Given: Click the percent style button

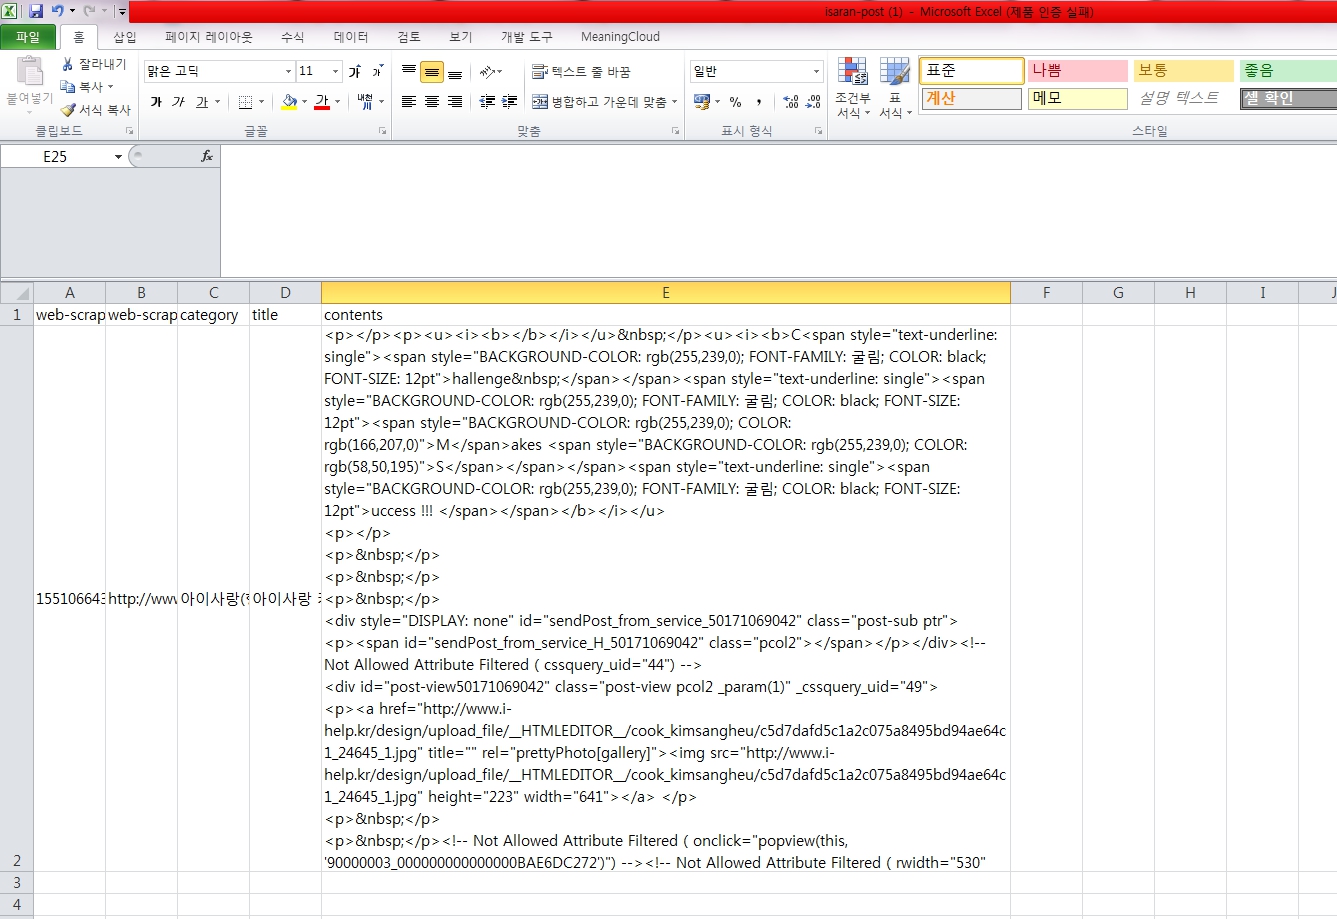Looking at the screenshot, I should click(x=735, y=102).
